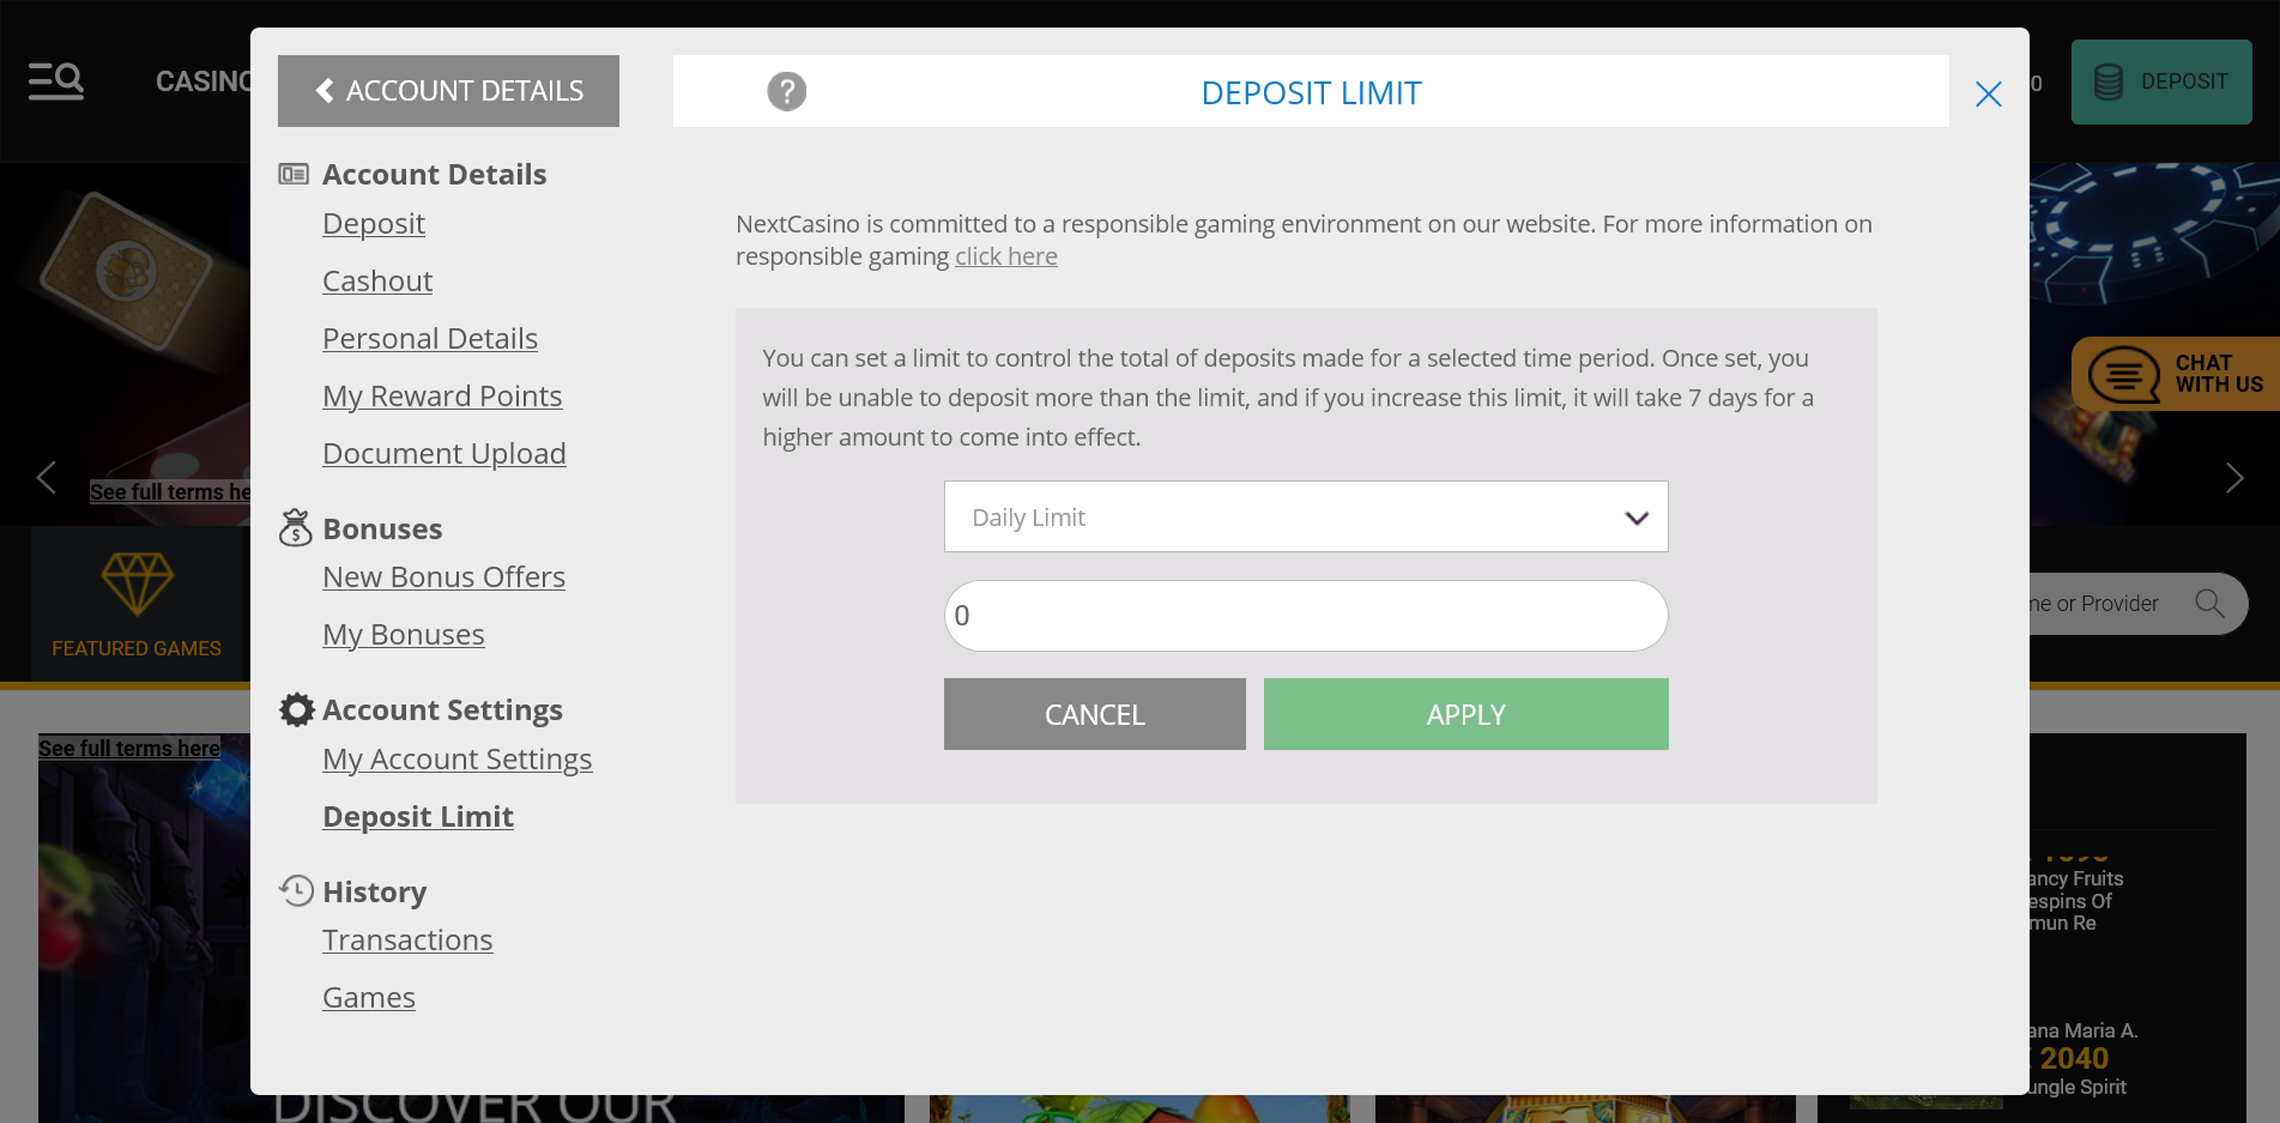This screenshot has width=2280, height=1123.
Task: Open Transactions history
Action: pyautogui.click(x=407, y=940)
